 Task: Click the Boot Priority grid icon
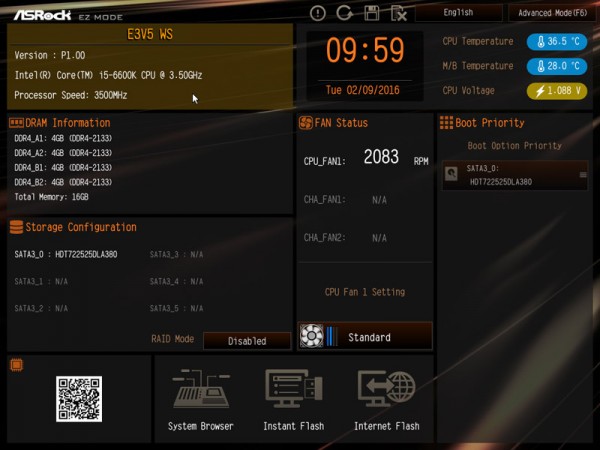coord(446,123)
